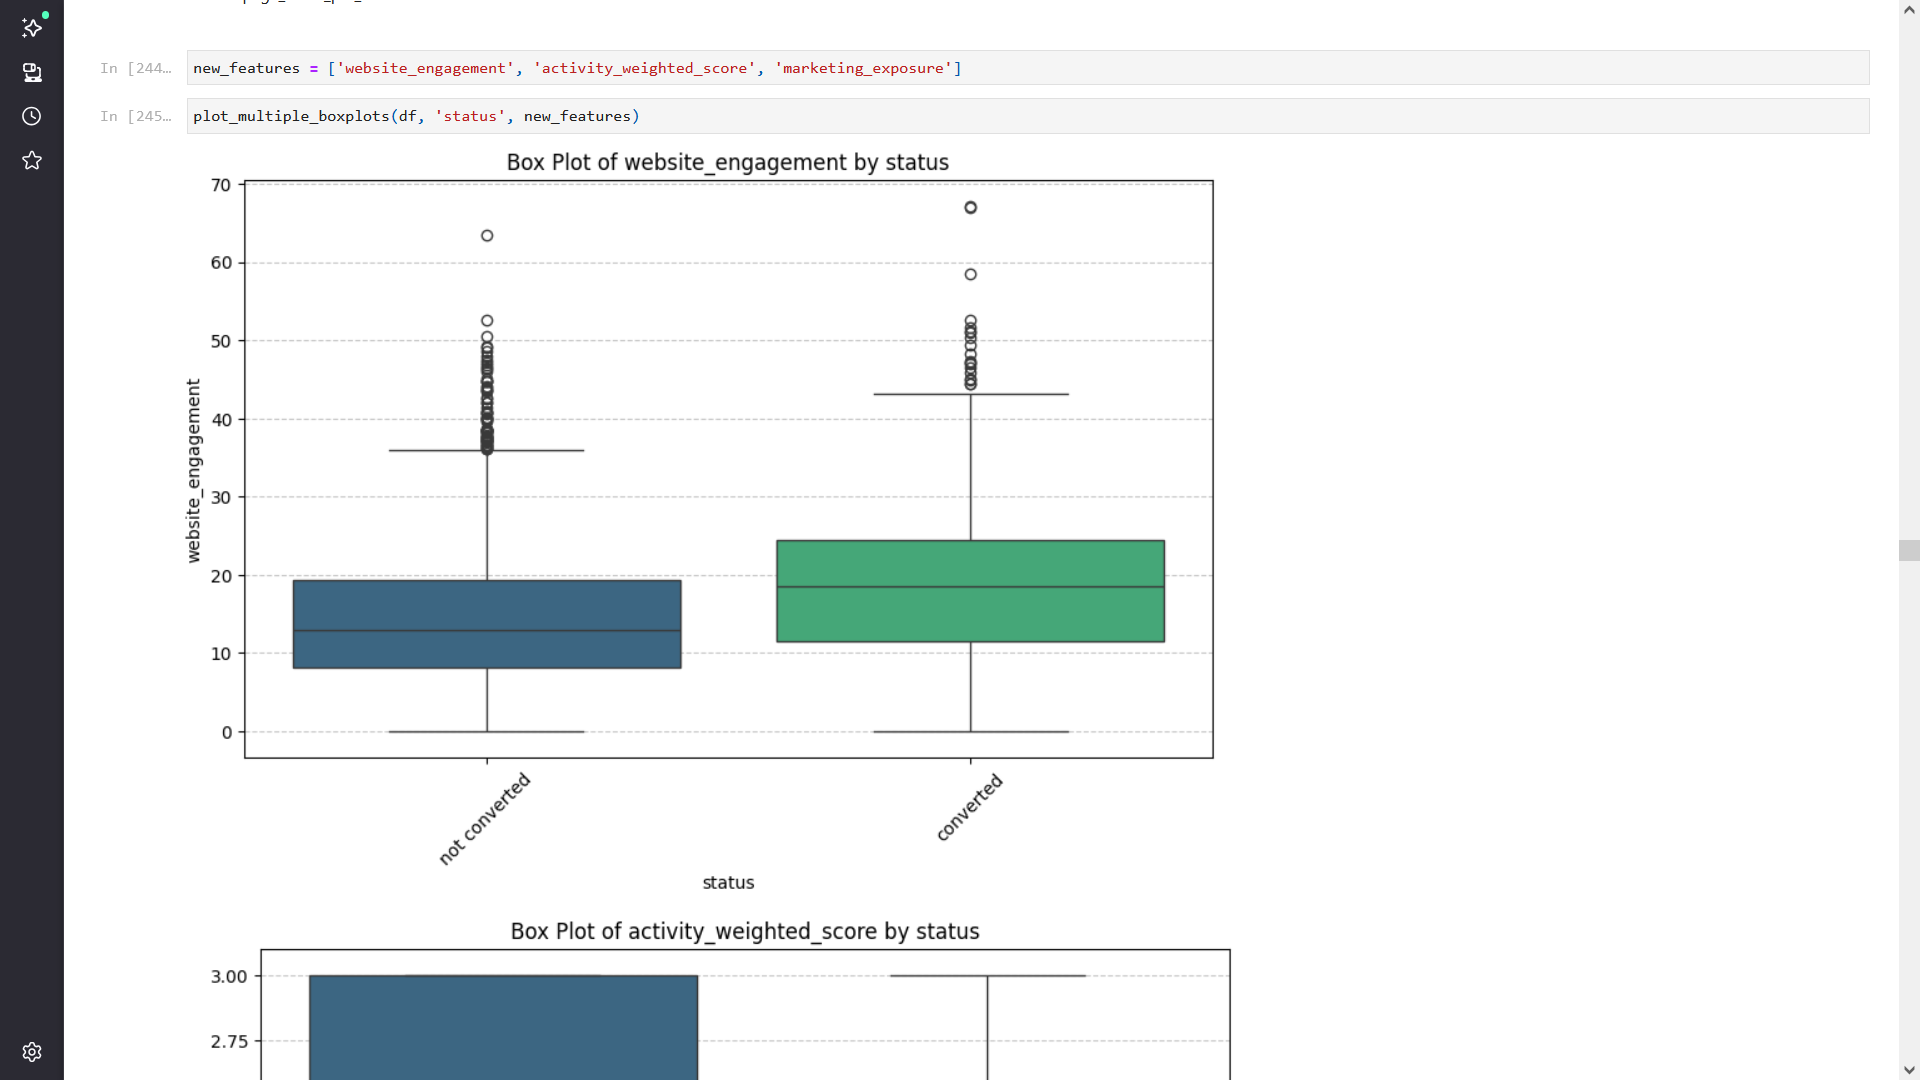Click the green converted box in the plot
The width and height of the screenshot is (1920, 1080).
click(x=970, y=590)
